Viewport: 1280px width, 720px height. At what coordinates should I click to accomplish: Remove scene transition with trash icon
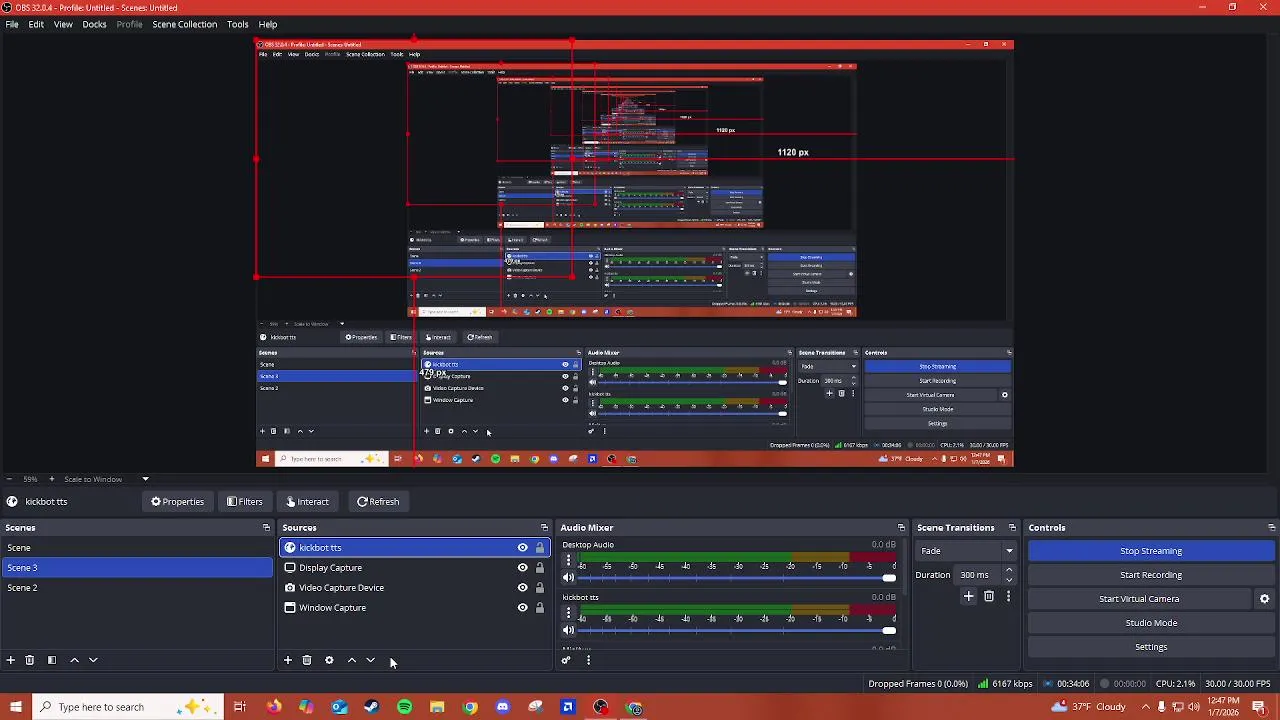[989, 597]
